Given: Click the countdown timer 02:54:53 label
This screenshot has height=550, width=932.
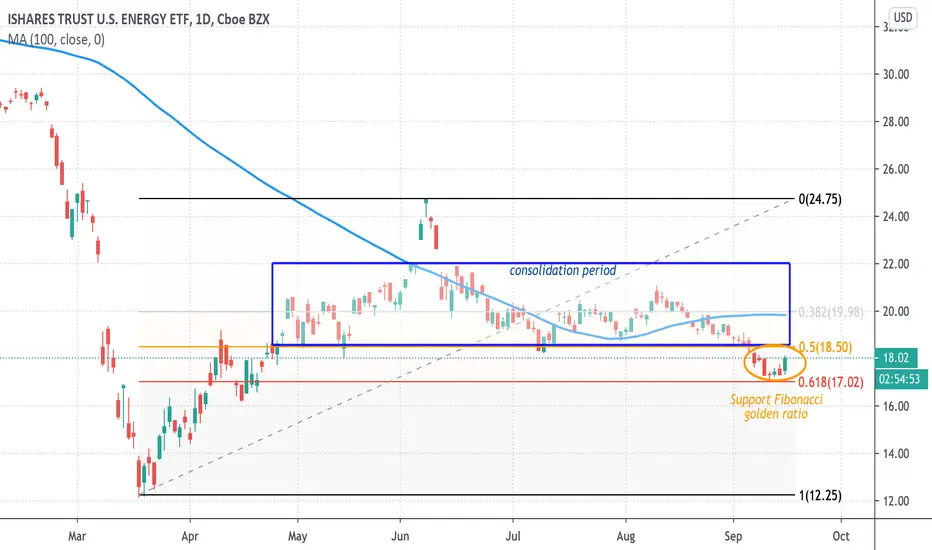Looking at the screenshot, I should tap(899, 379).
